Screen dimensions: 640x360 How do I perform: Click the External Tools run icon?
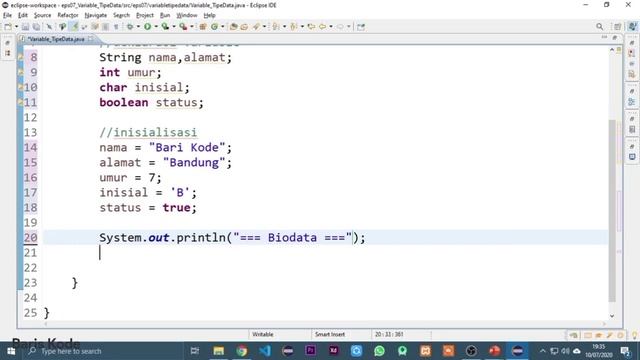[183, 27]
